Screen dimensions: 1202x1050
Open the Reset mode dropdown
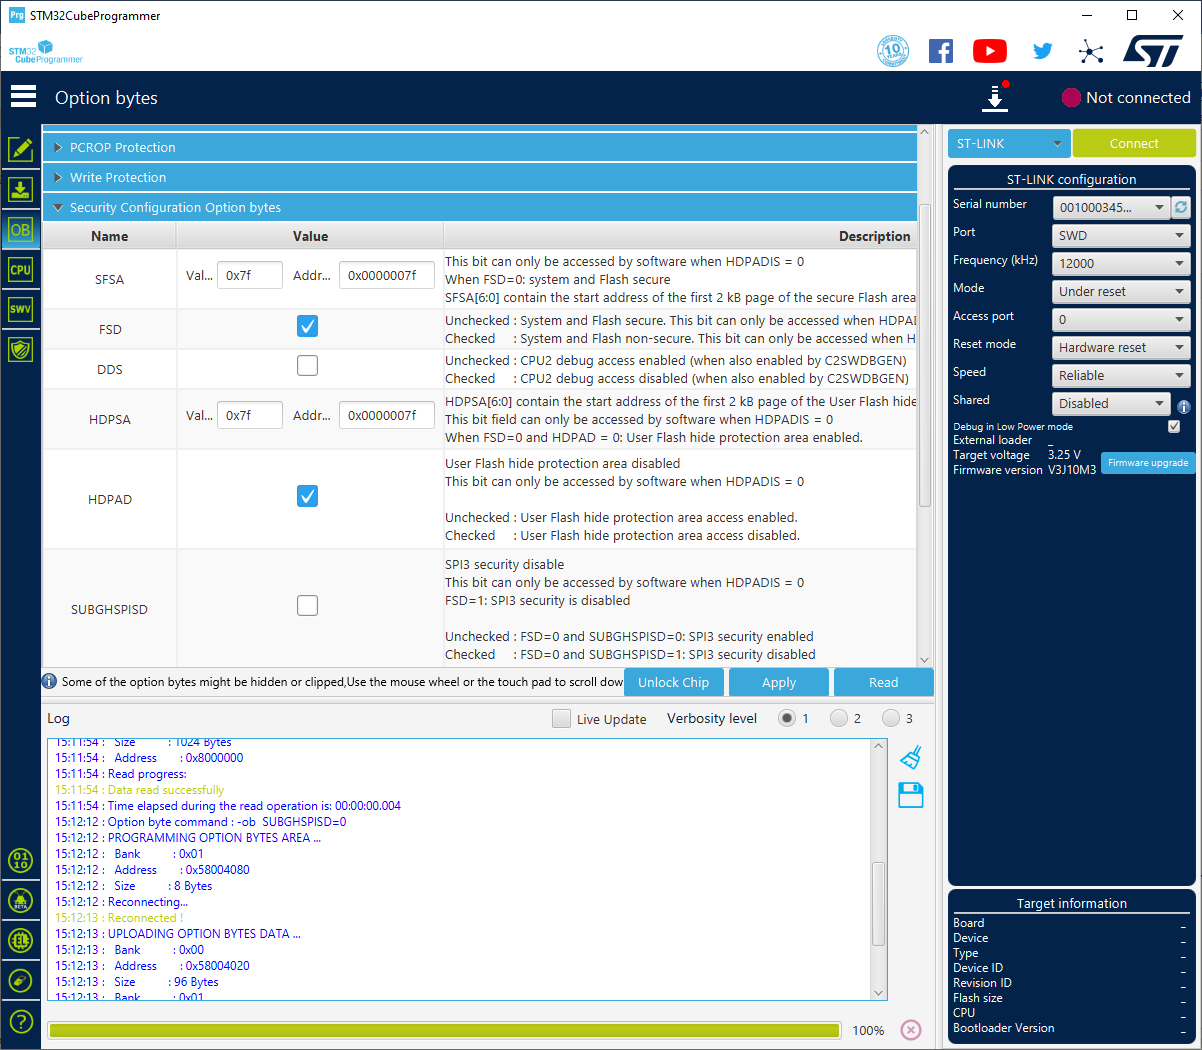tap(1120, 347)
